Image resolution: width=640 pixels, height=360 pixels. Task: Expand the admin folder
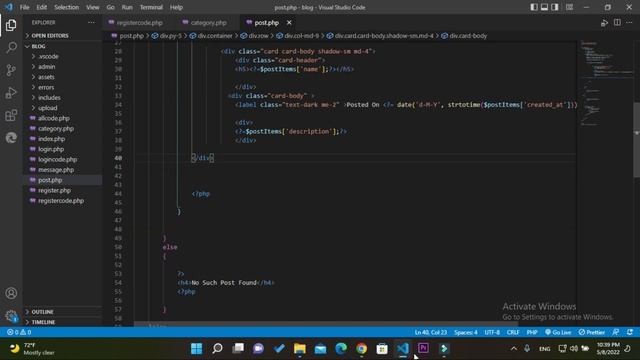pyautogui.click(x=62, y=67)
